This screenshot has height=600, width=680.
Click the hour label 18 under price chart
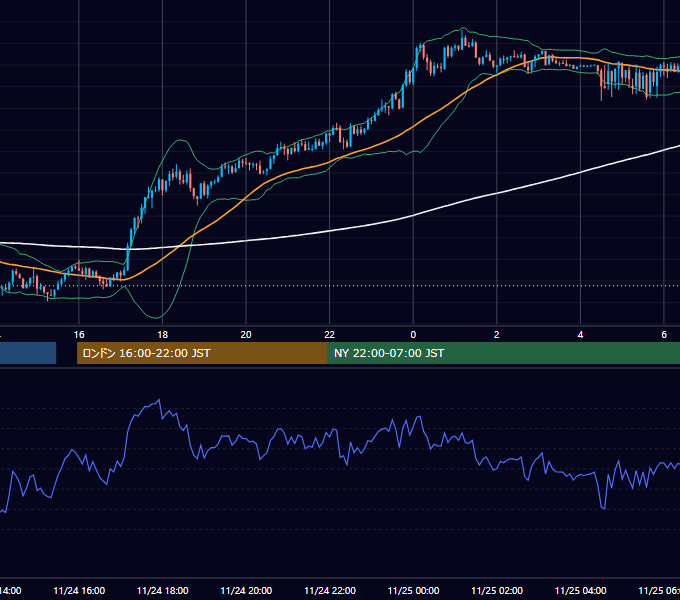pyautogui.click(x=163, y=335)
